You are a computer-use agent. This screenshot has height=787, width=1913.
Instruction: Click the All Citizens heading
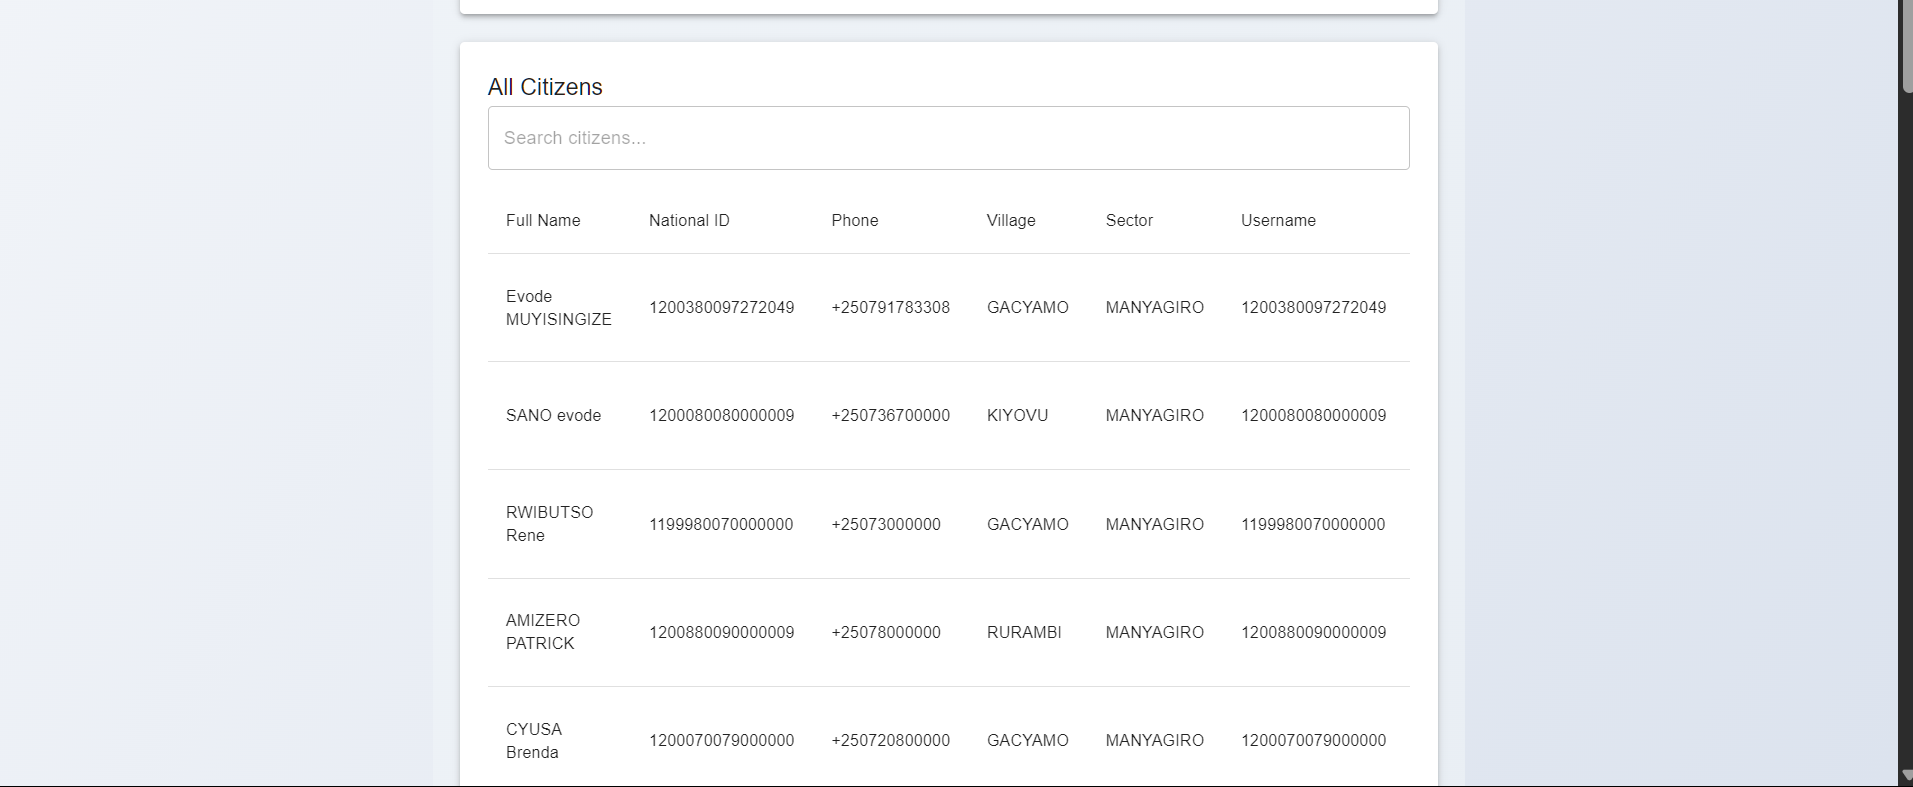(545, 87)
